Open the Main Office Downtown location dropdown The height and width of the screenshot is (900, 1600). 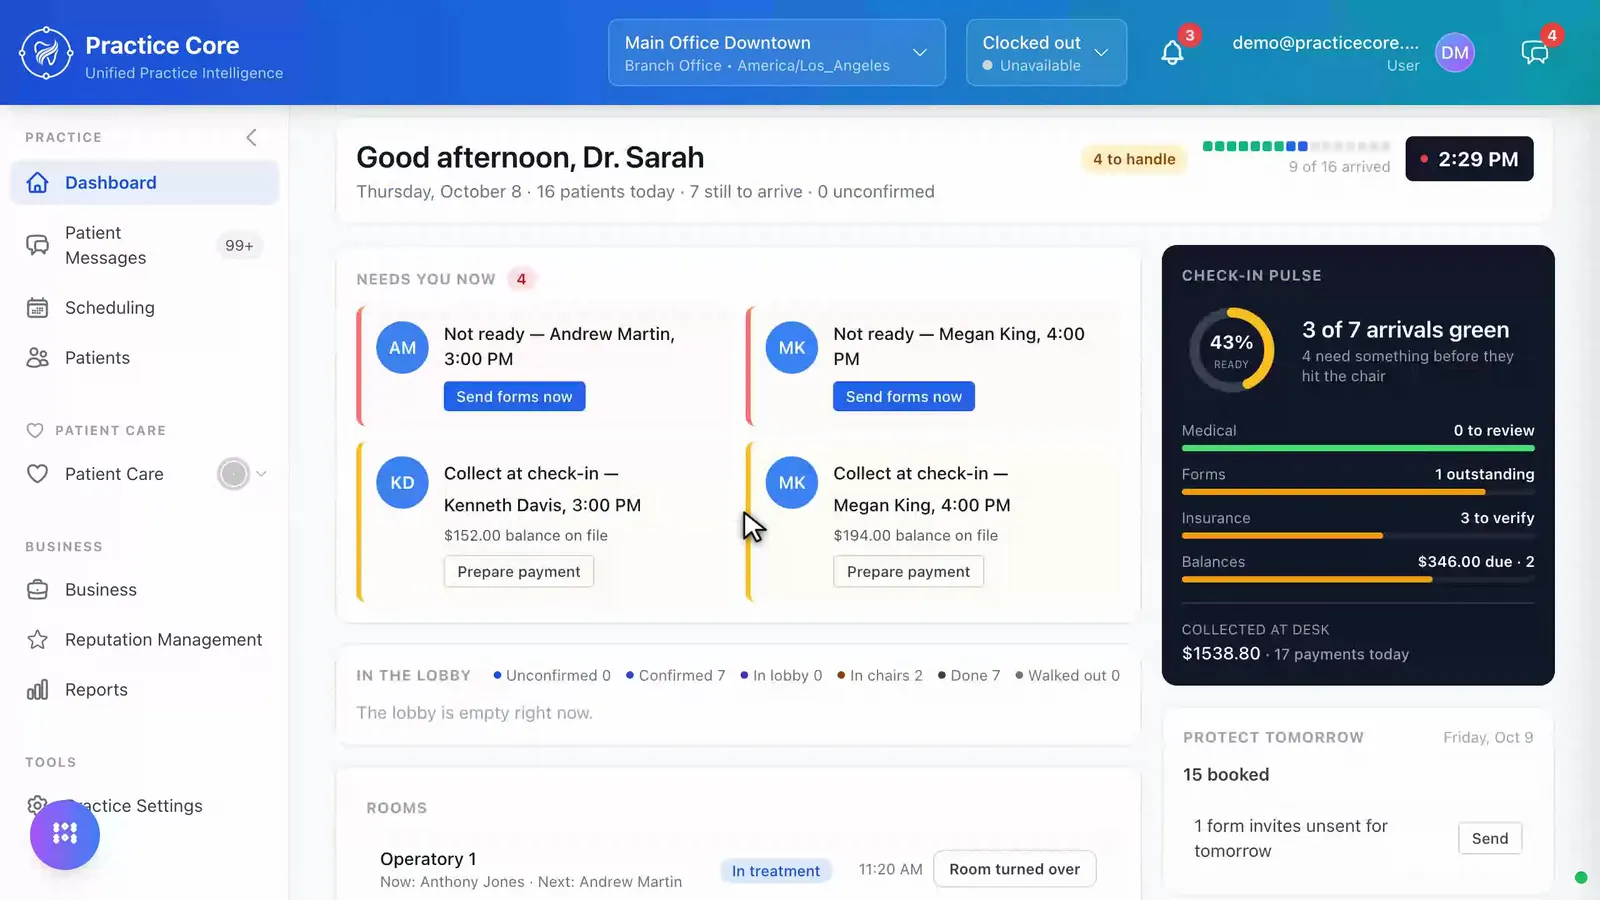(x=777, y=53)
